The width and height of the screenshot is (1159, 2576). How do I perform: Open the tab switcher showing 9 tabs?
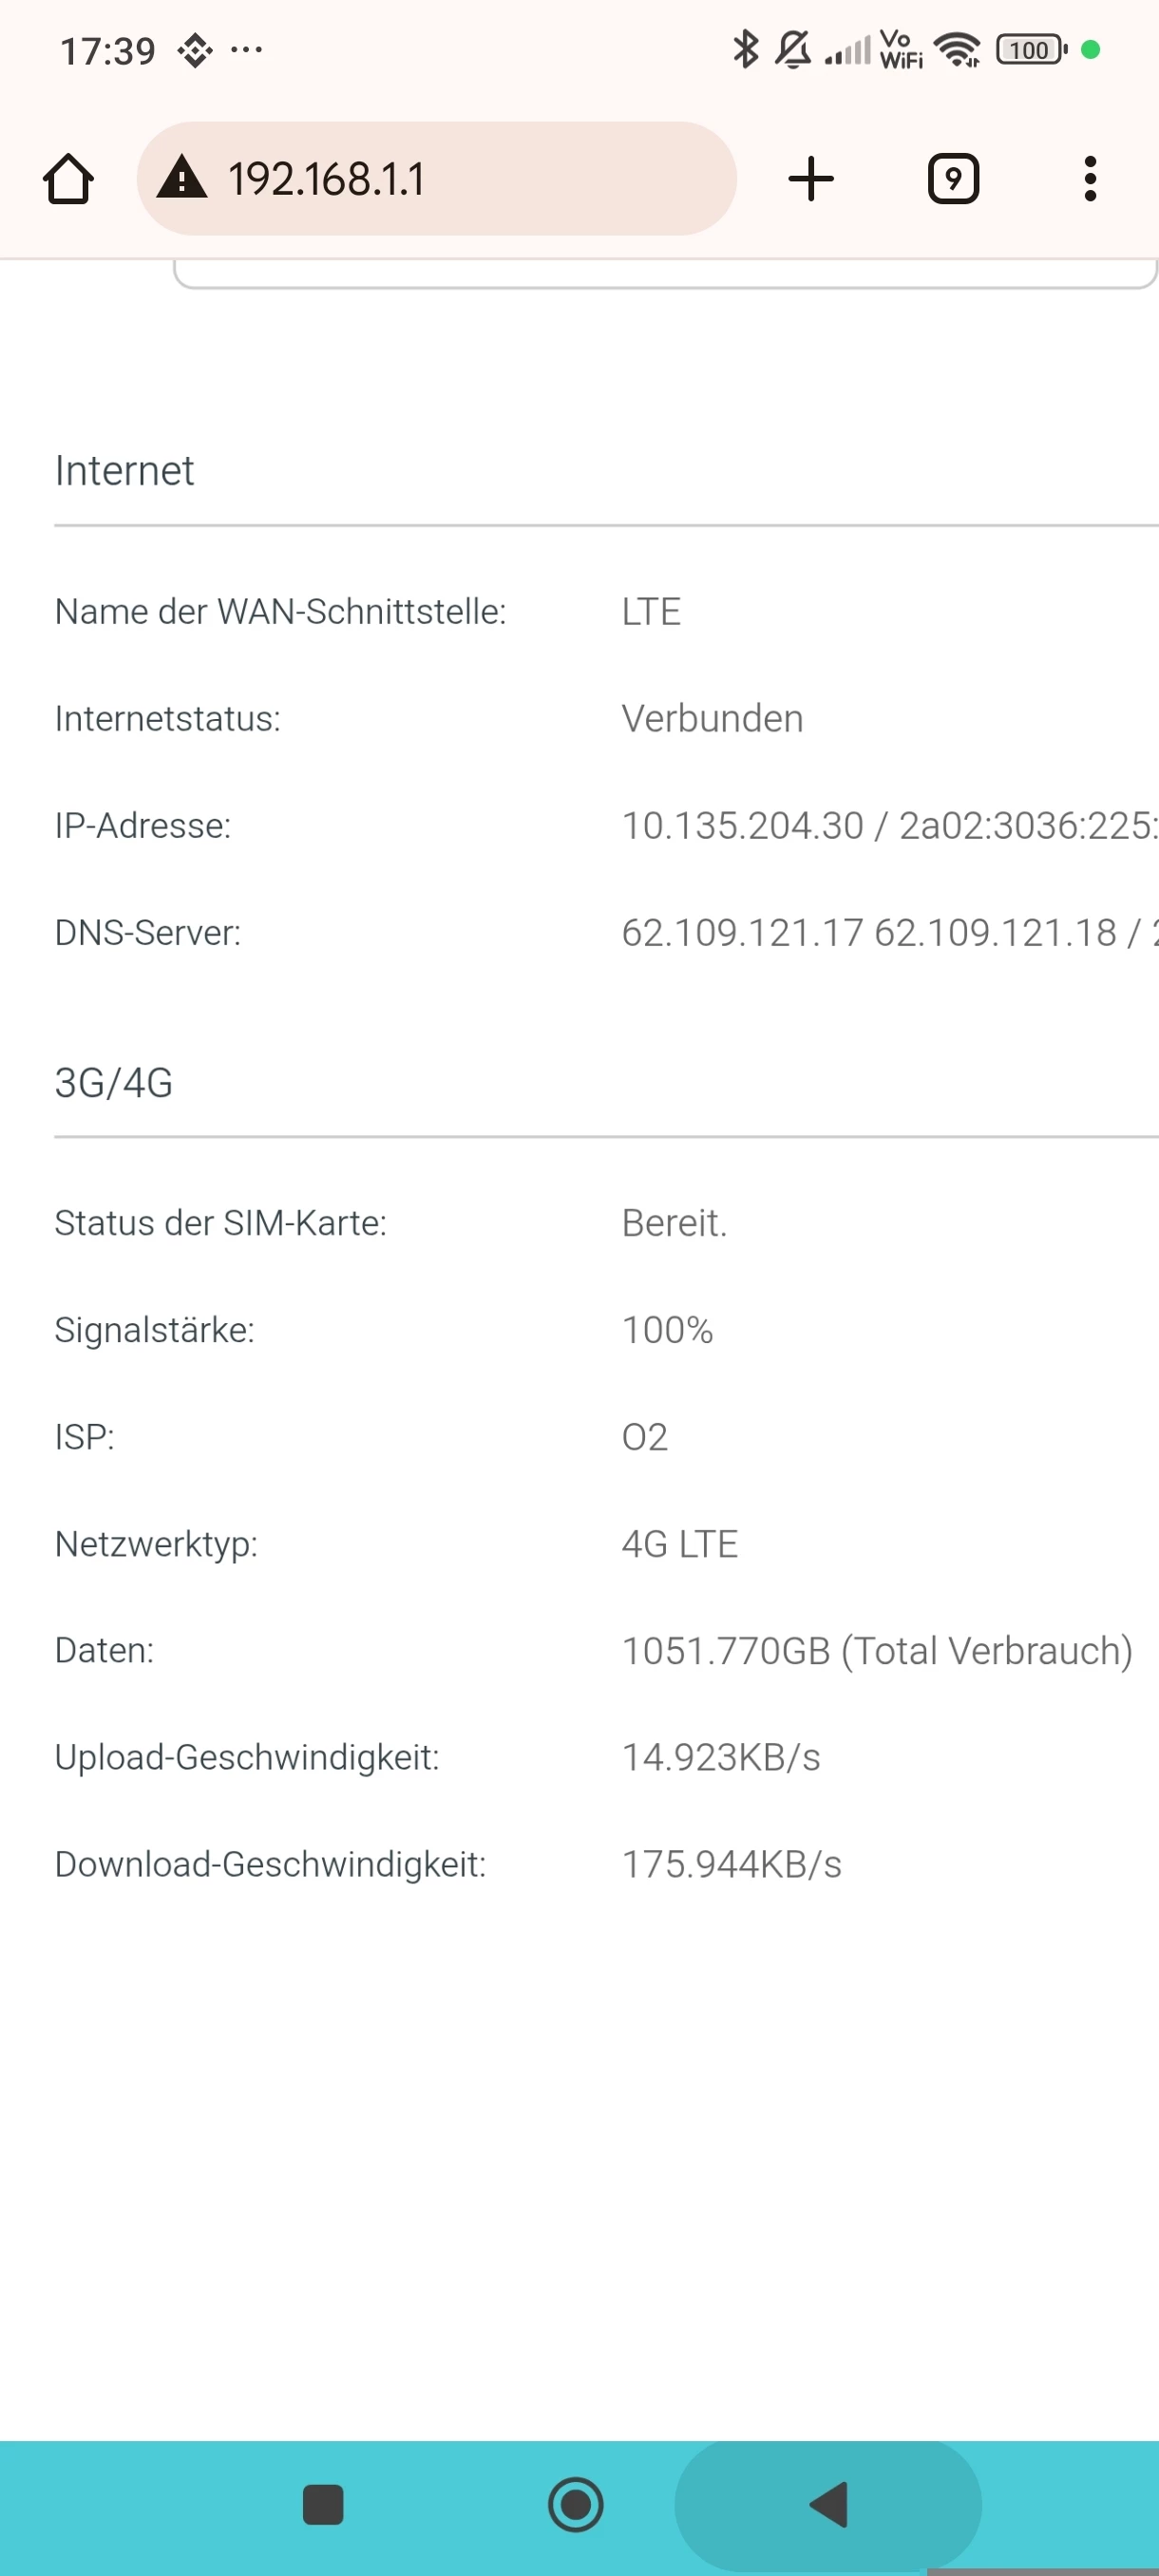coord(952,180)
